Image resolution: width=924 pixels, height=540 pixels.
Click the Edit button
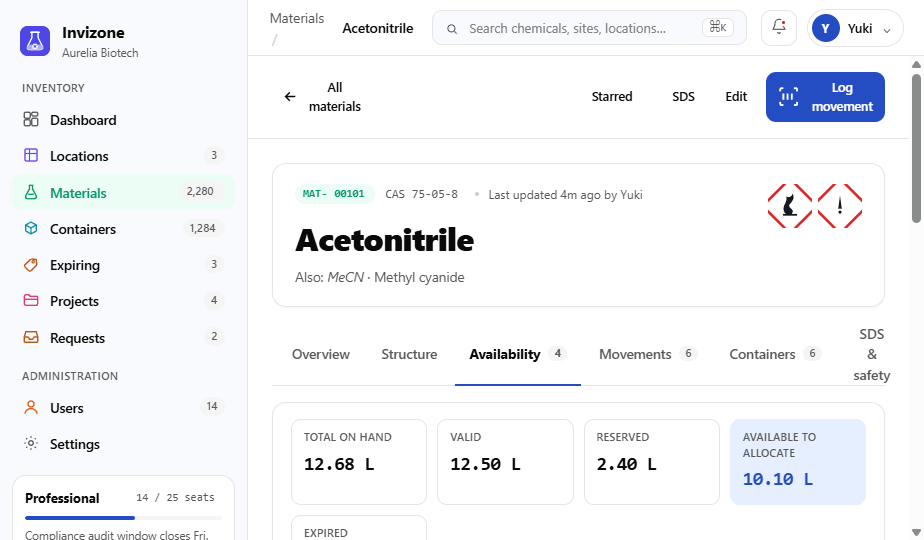point(736,97)
